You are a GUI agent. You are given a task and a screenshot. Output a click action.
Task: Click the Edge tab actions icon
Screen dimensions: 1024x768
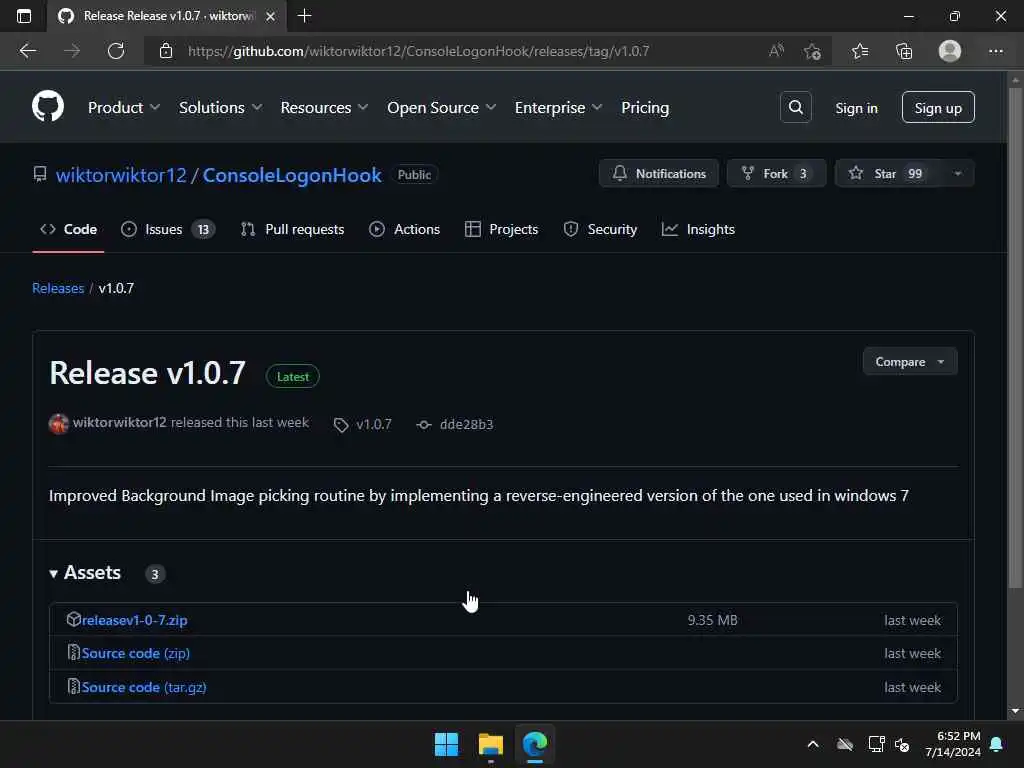coord(24,16)
